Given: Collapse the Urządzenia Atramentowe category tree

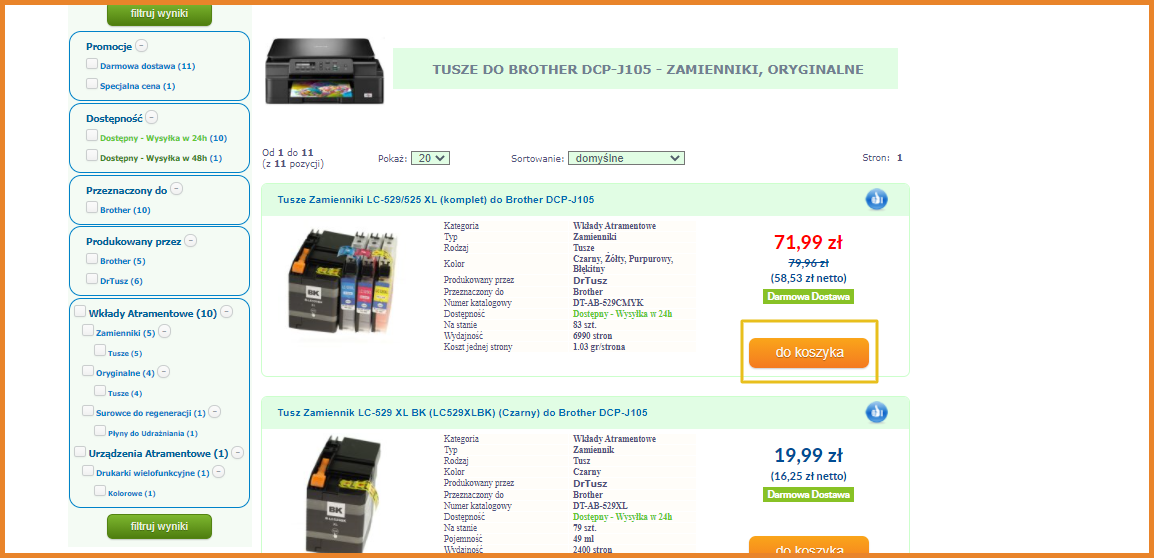Looking at the screenshot, I should click(x=238, y=453).
